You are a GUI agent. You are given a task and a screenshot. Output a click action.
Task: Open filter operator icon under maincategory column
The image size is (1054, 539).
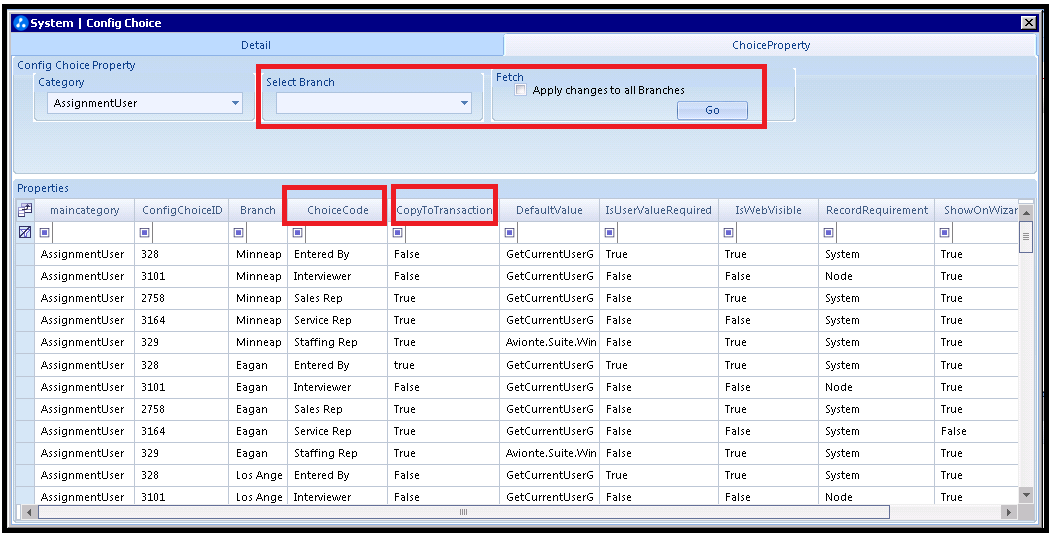(x=44, y=233)
